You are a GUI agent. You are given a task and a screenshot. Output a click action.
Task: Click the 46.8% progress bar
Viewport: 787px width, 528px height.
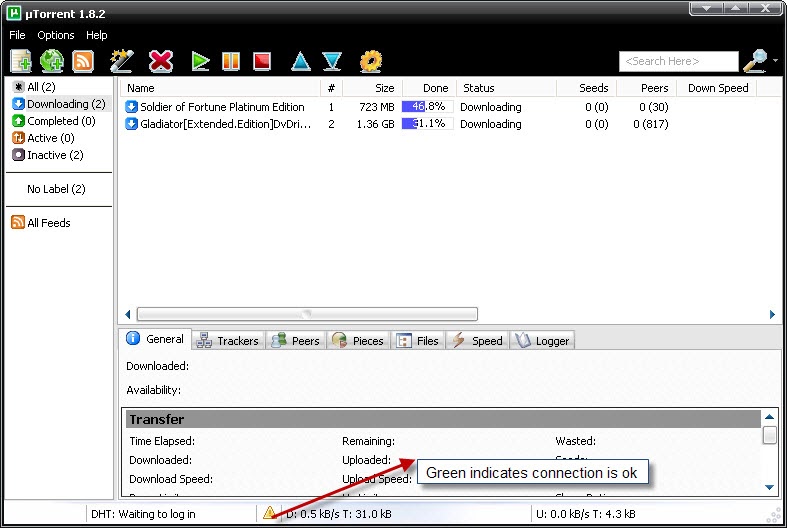428,106
